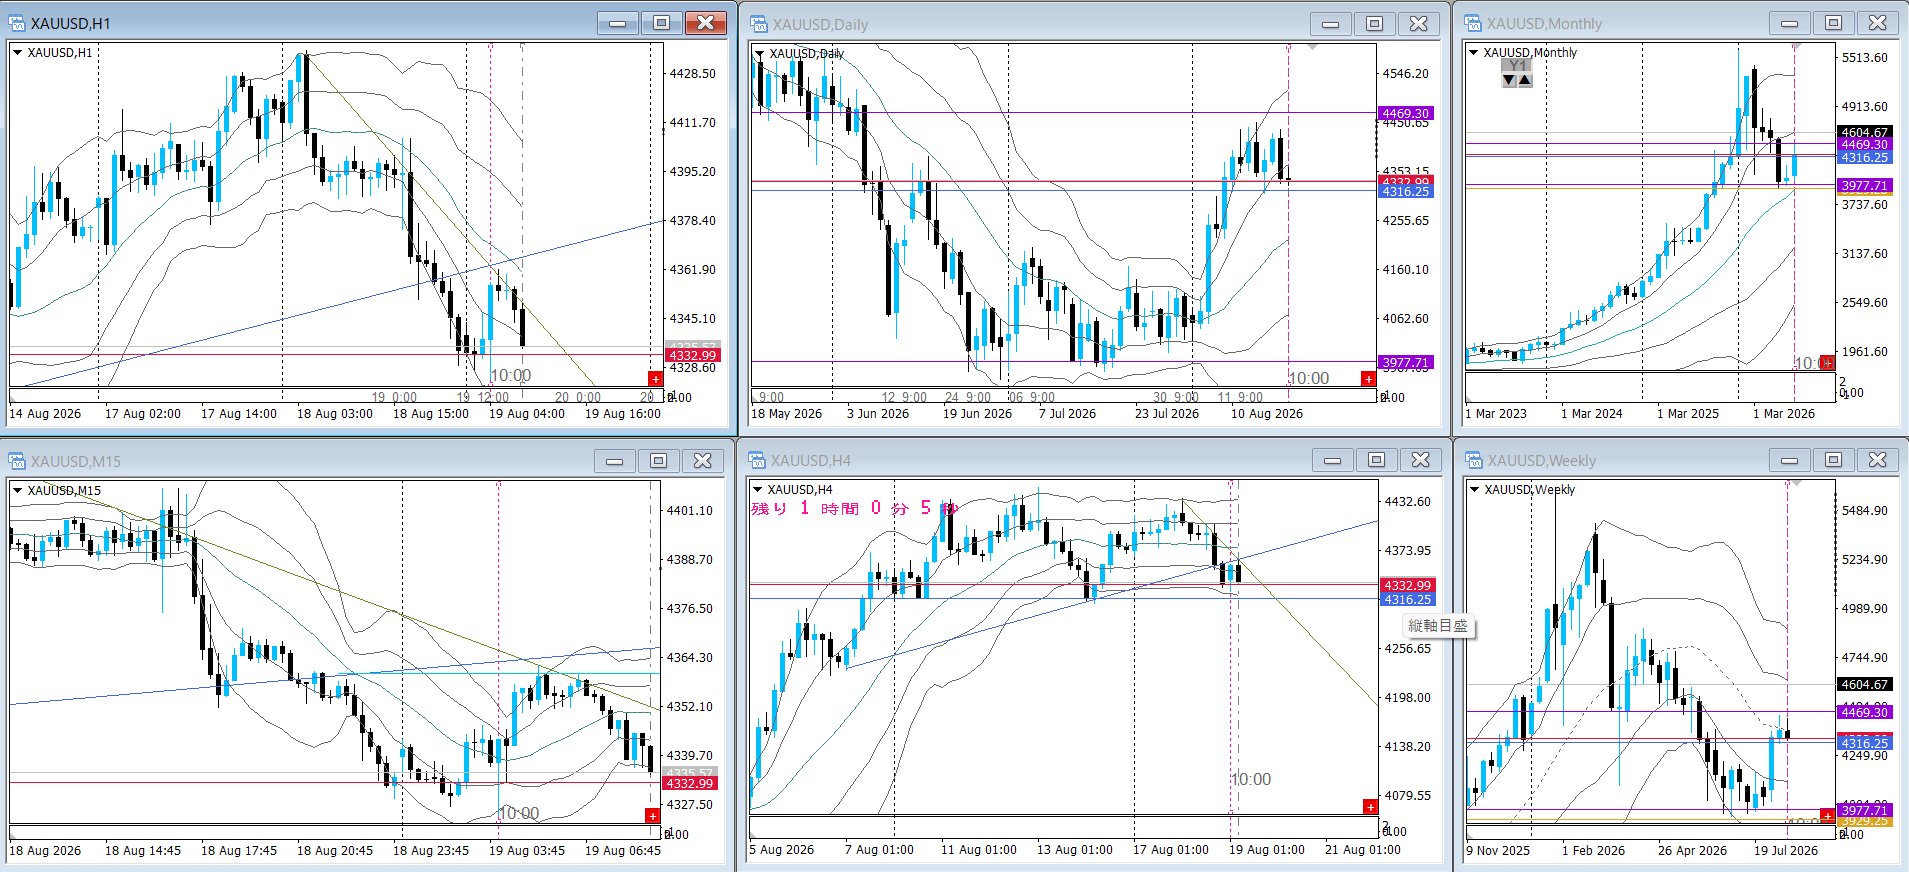The width and height of the screenshot is (1909, 872).
Task: Open the triangle dropdown beside XAUUSD,Monthly chart label
Action: [x=1474, y=53]
